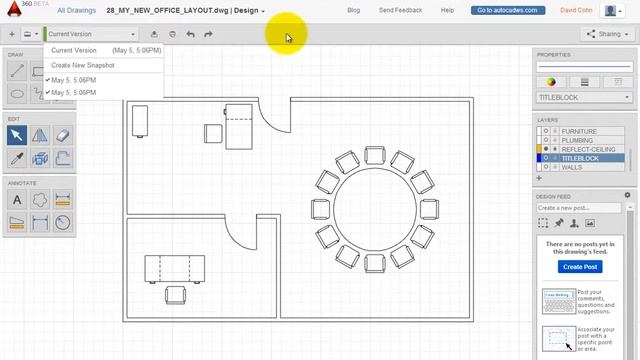Image resolution: width=640 pixels, height=360 pixels.
Task: Click the David Cohn user name
Action: point(576,10)
